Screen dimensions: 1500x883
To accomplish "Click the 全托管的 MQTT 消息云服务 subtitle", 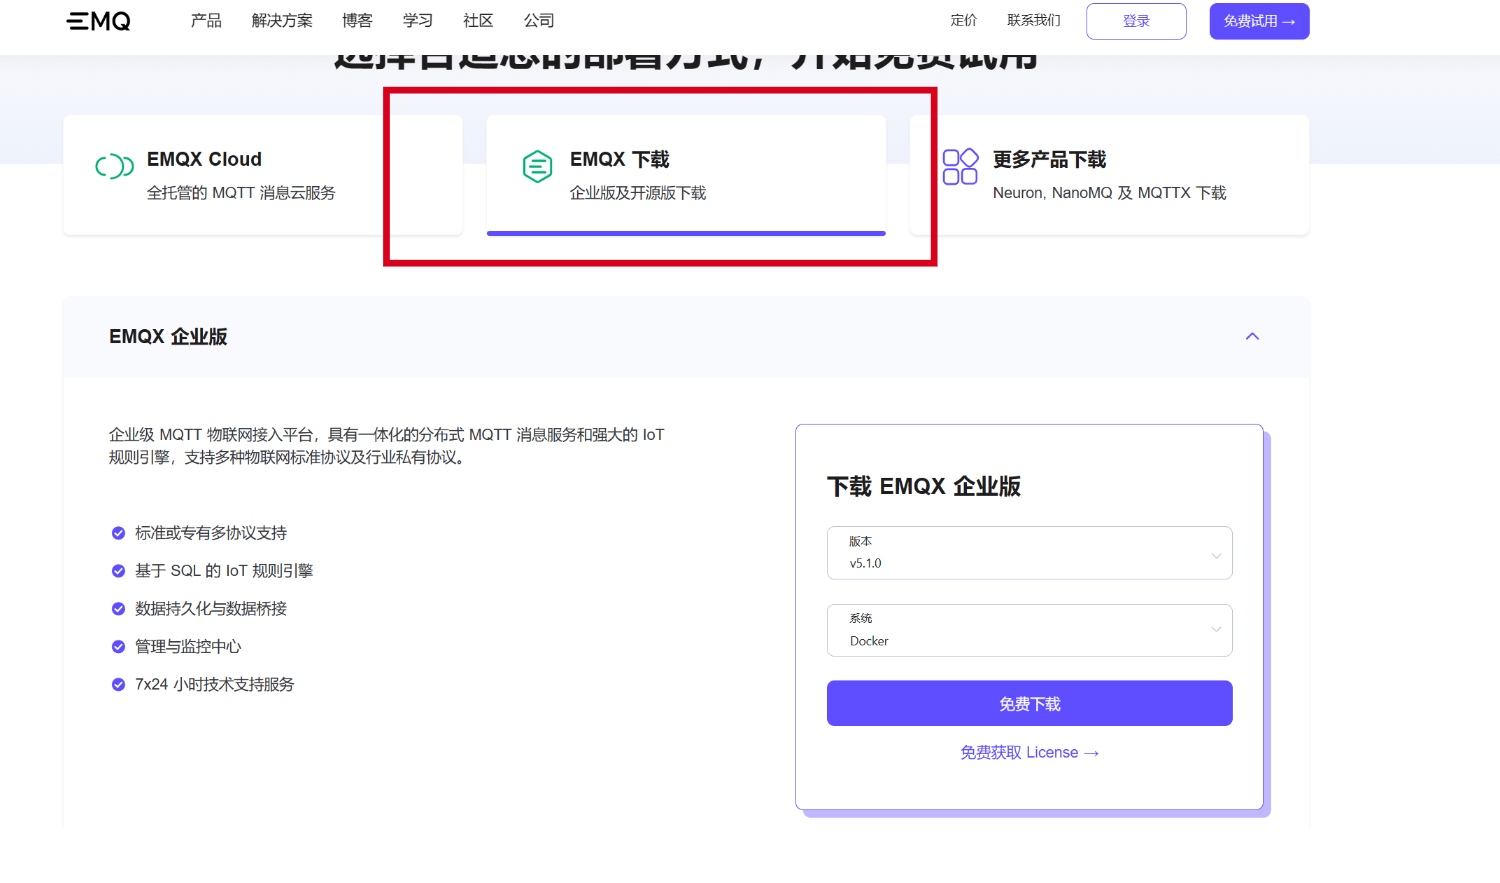I will 241,193.
